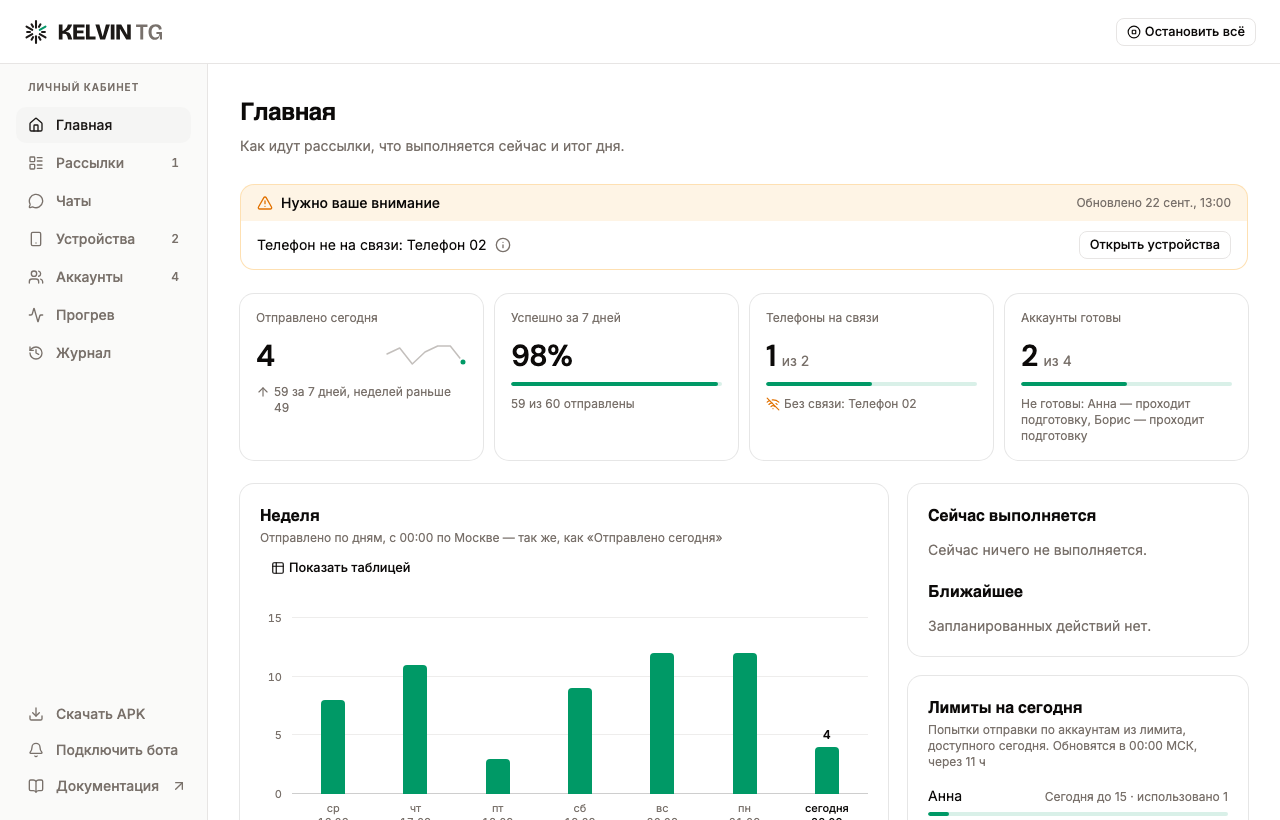Viewport: 1280px width, 820px height.
Task: Click the download icon beside Скачать APK
Action: [36, 714]
